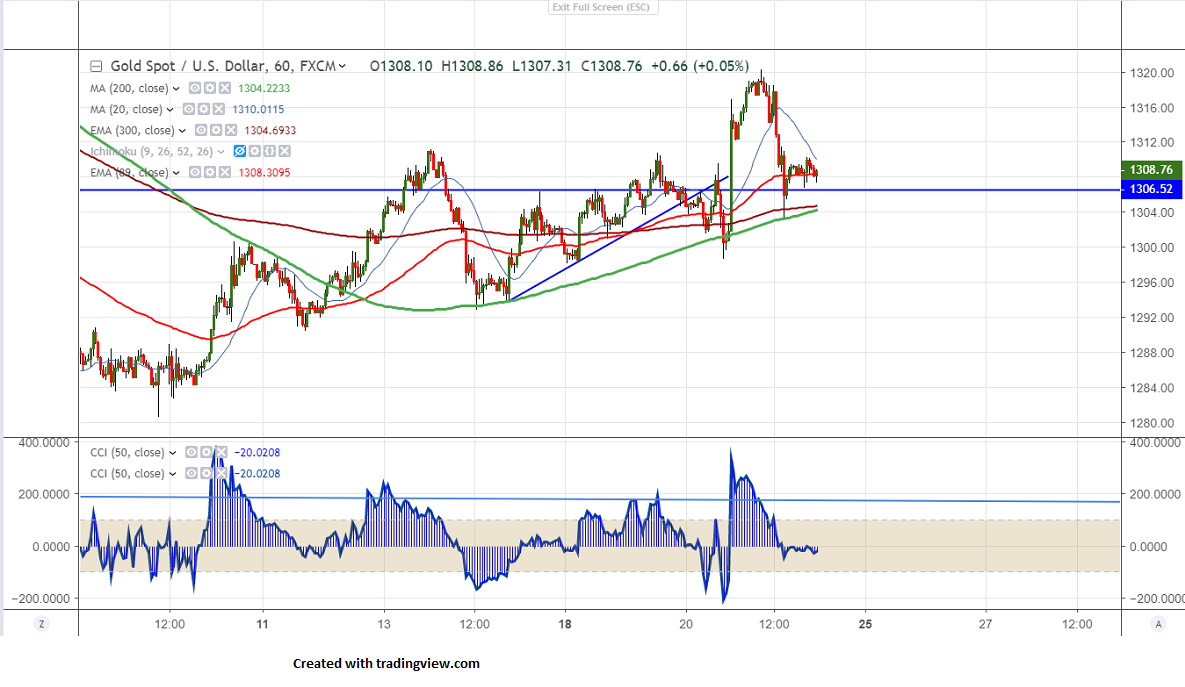The height and width of the screenshot is (687, 1185).
Task: Expand the lower CCI (50, close) dropdown
Action: click(x=172, y=474)
